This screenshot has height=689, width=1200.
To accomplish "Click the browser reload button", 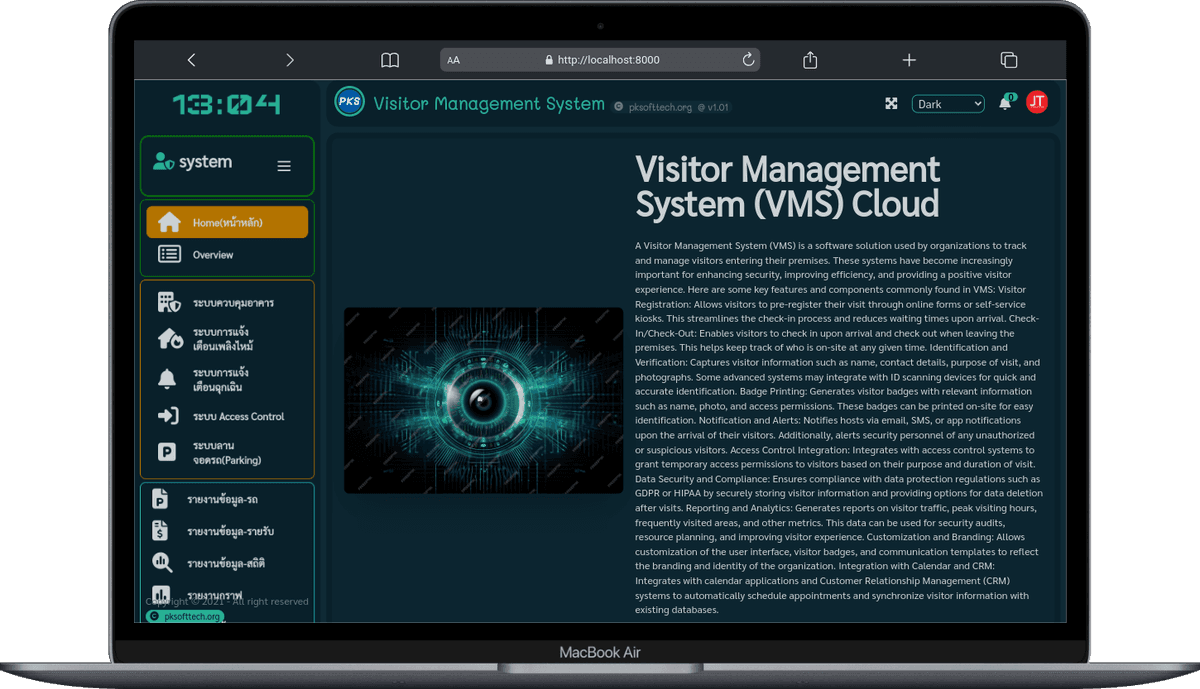I will (748, 60).
